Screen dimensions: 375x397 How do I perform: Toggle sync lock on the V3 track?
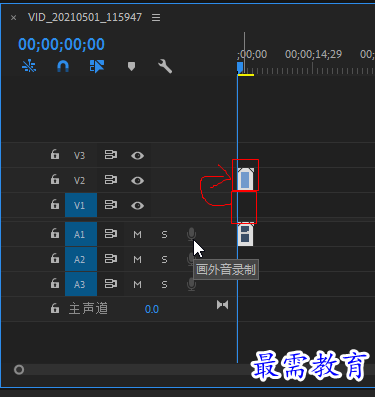[x=111, y=155]
